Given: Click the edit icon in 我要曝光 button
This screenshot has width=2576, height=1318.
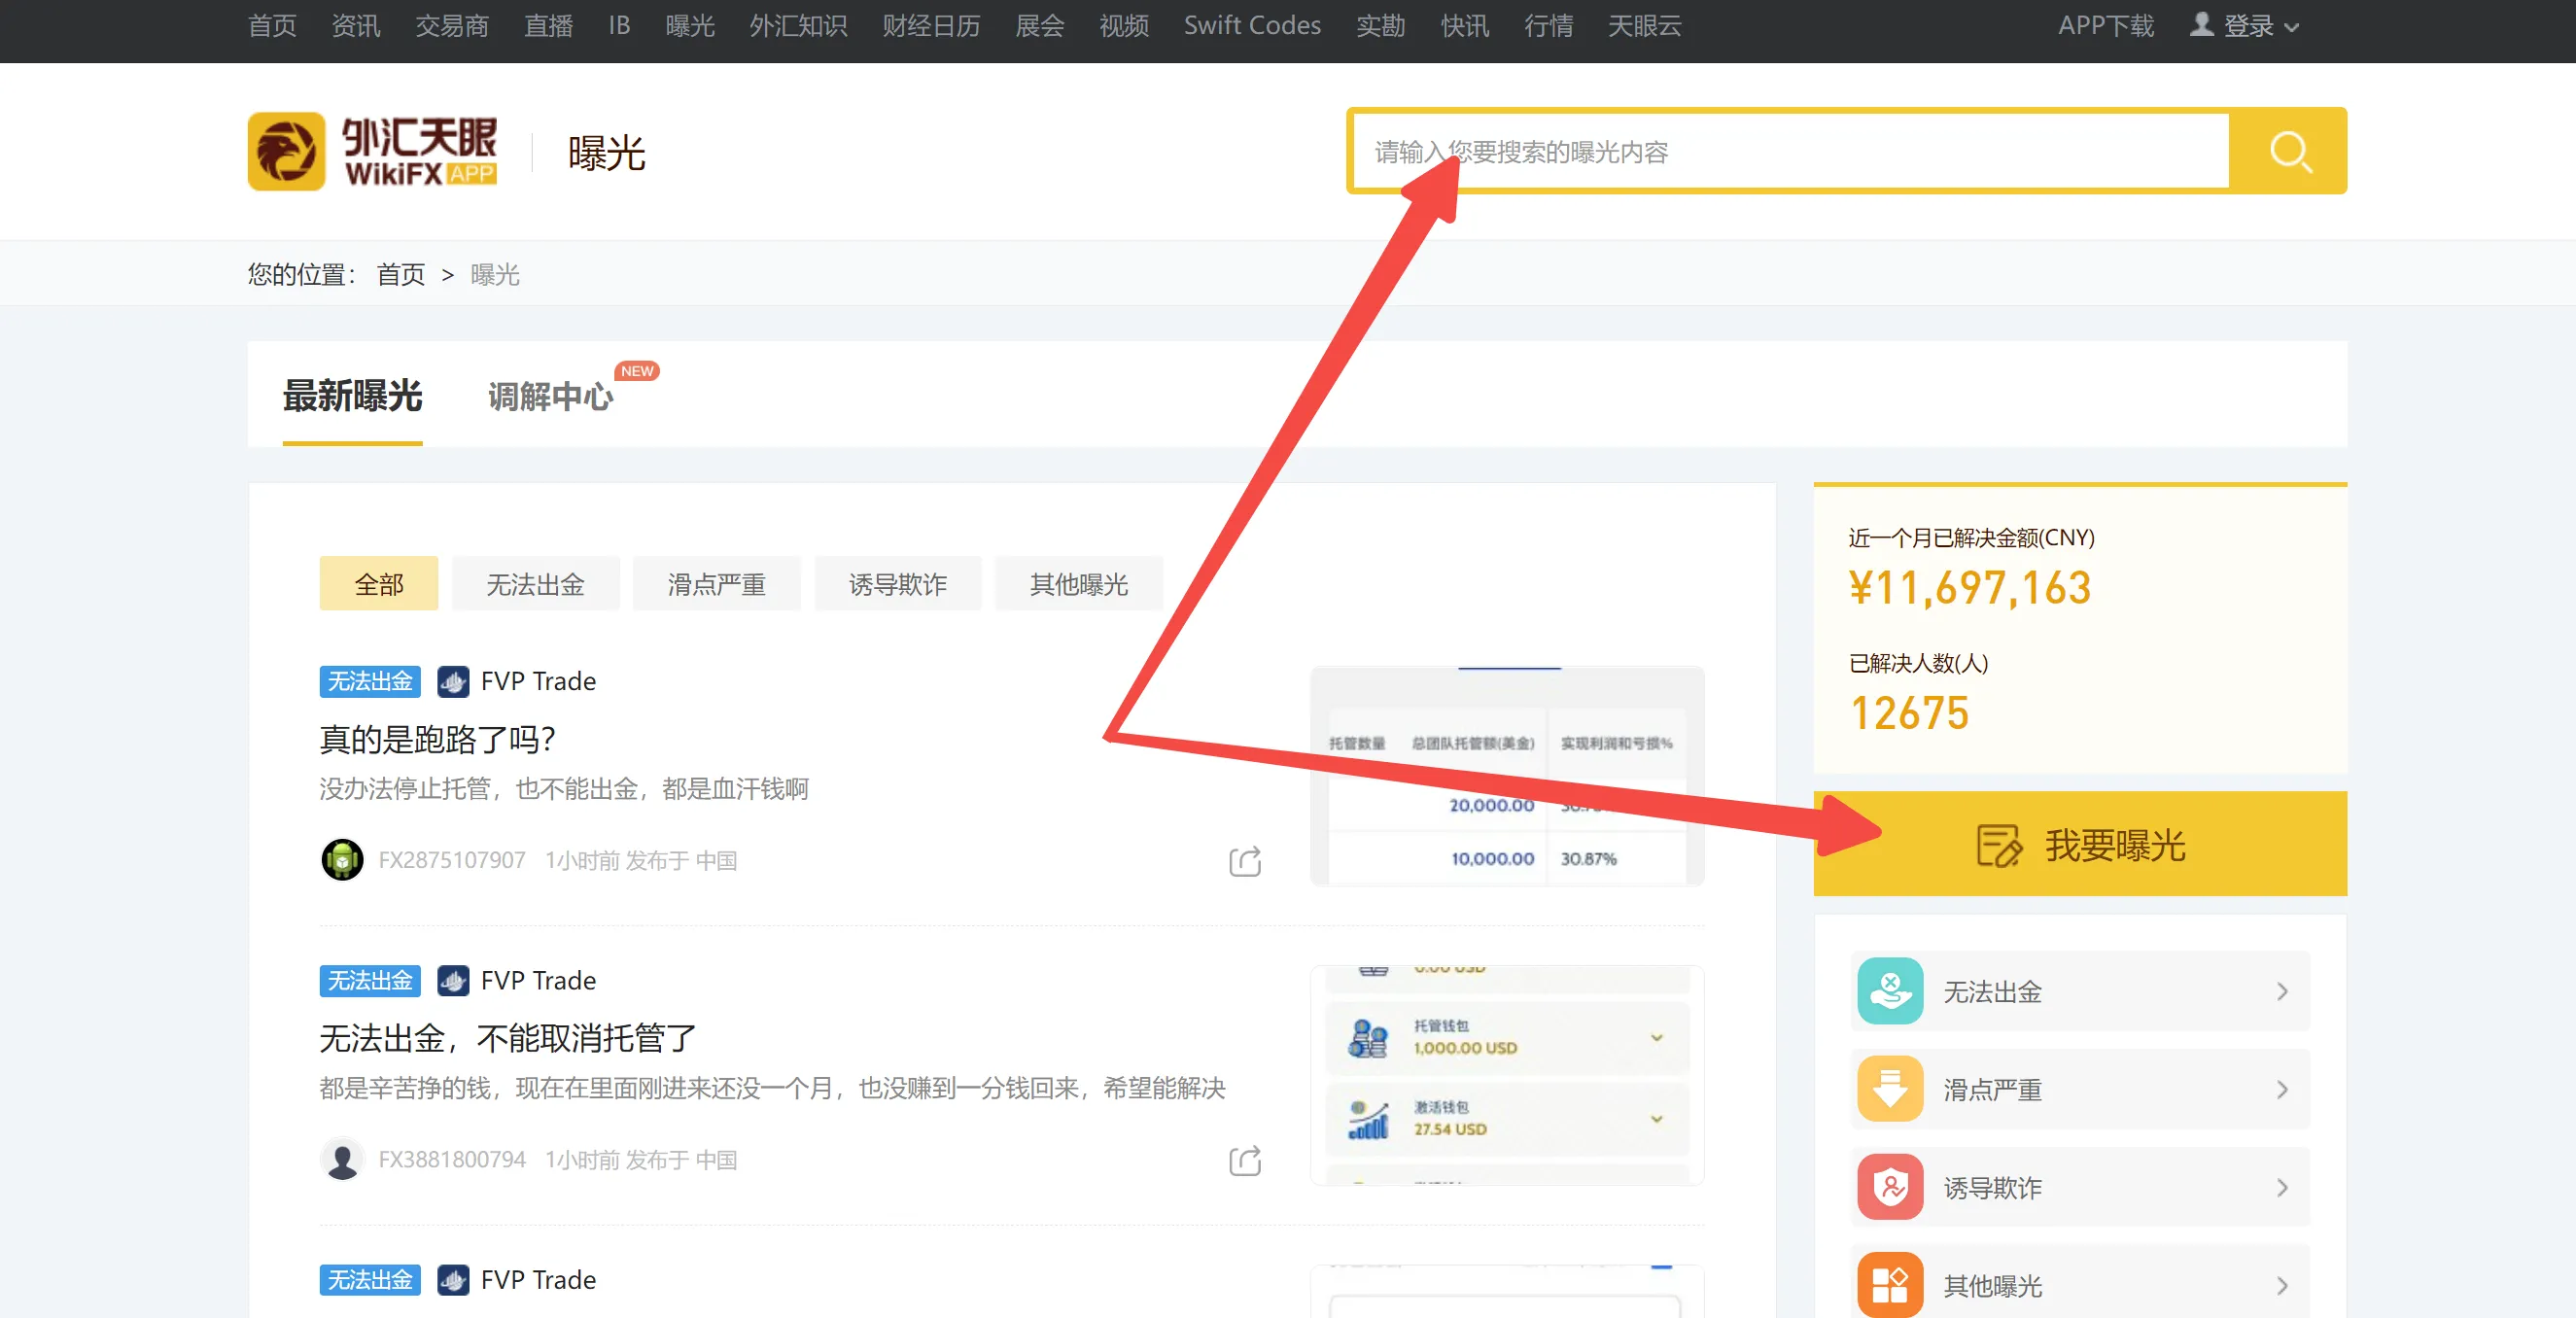Looking at the screenshot, I should click(1999, 846).
